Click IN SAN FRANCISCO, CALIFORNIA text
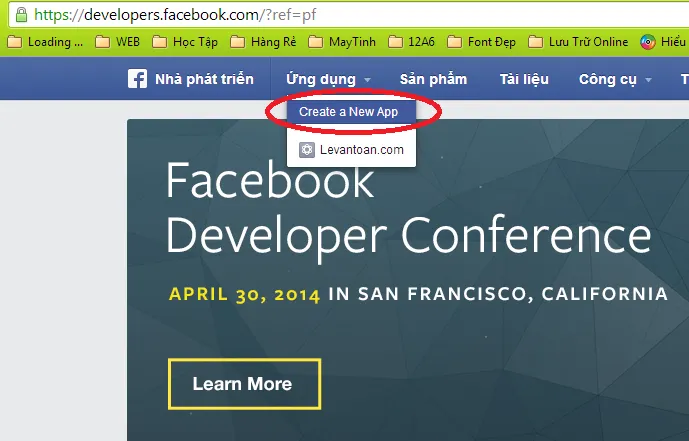The image size is (689, 441). tap(498, 294)
